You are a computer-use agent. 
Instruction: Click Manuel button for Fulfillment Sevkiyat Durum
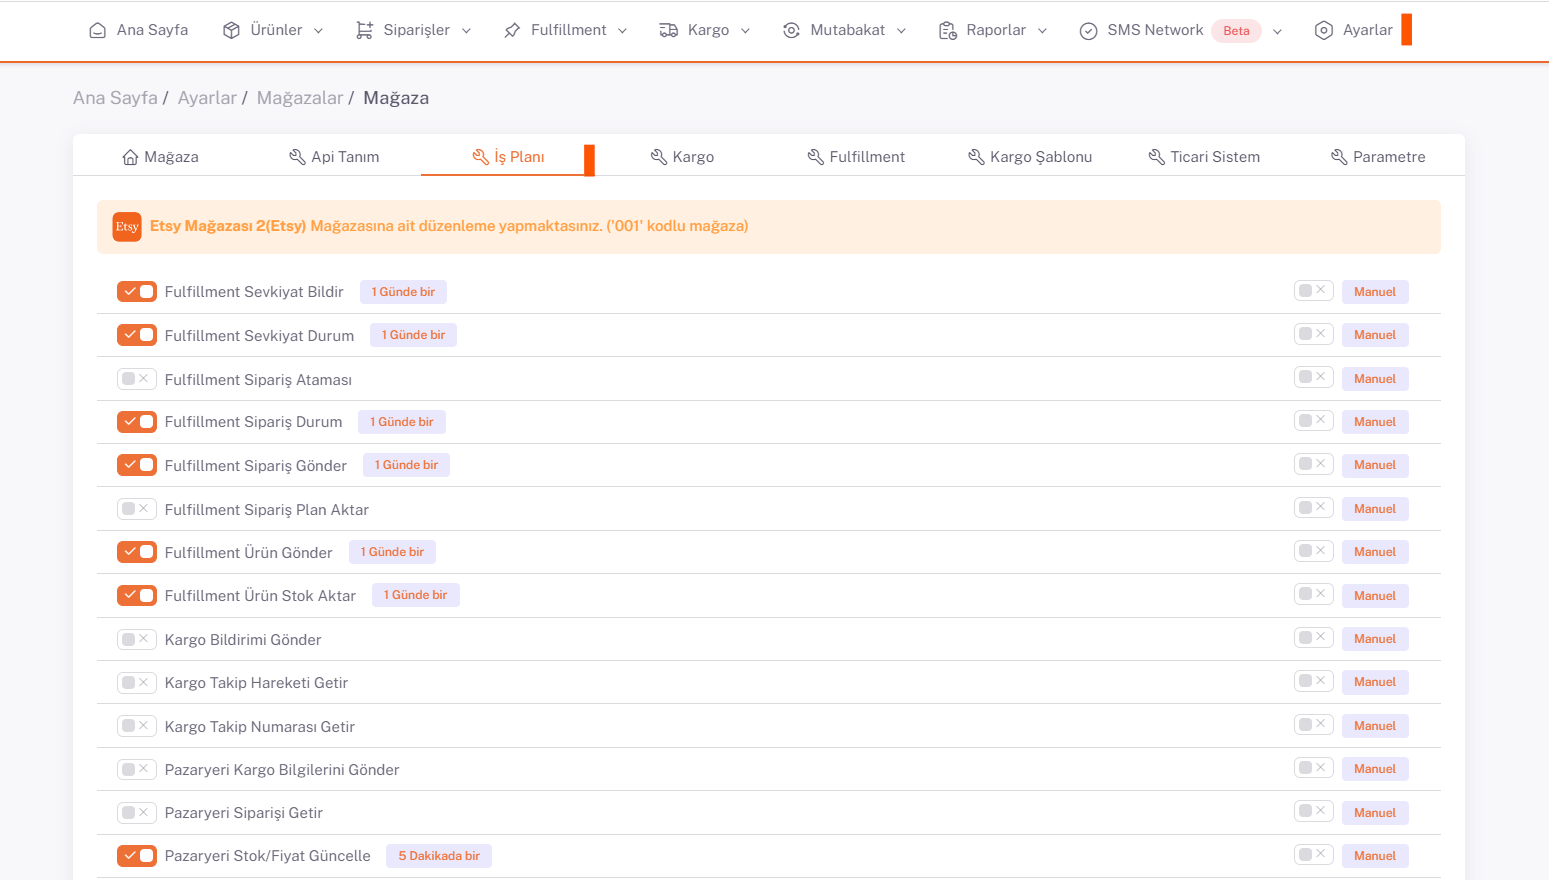point(1375,335)
